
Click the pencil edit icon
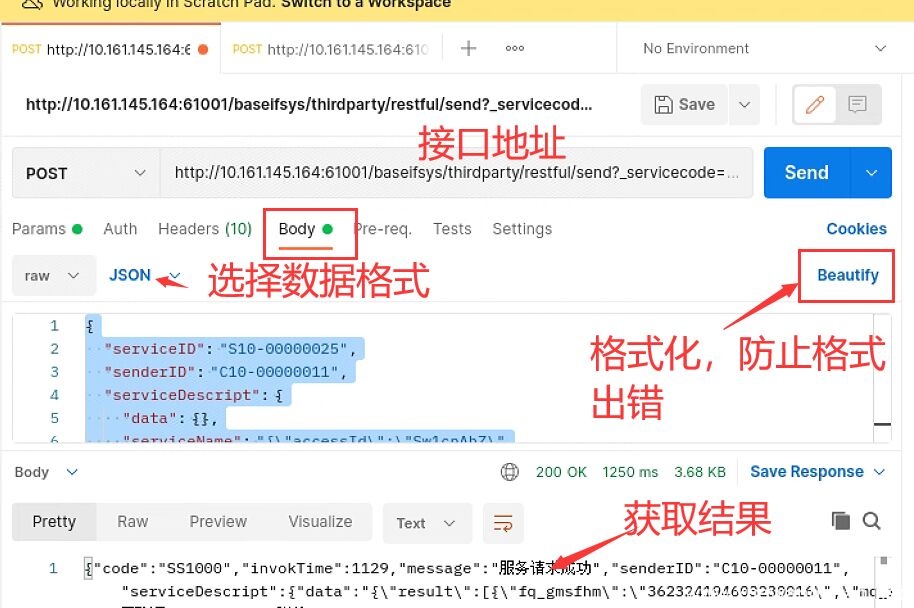click(x=815, y=104)
